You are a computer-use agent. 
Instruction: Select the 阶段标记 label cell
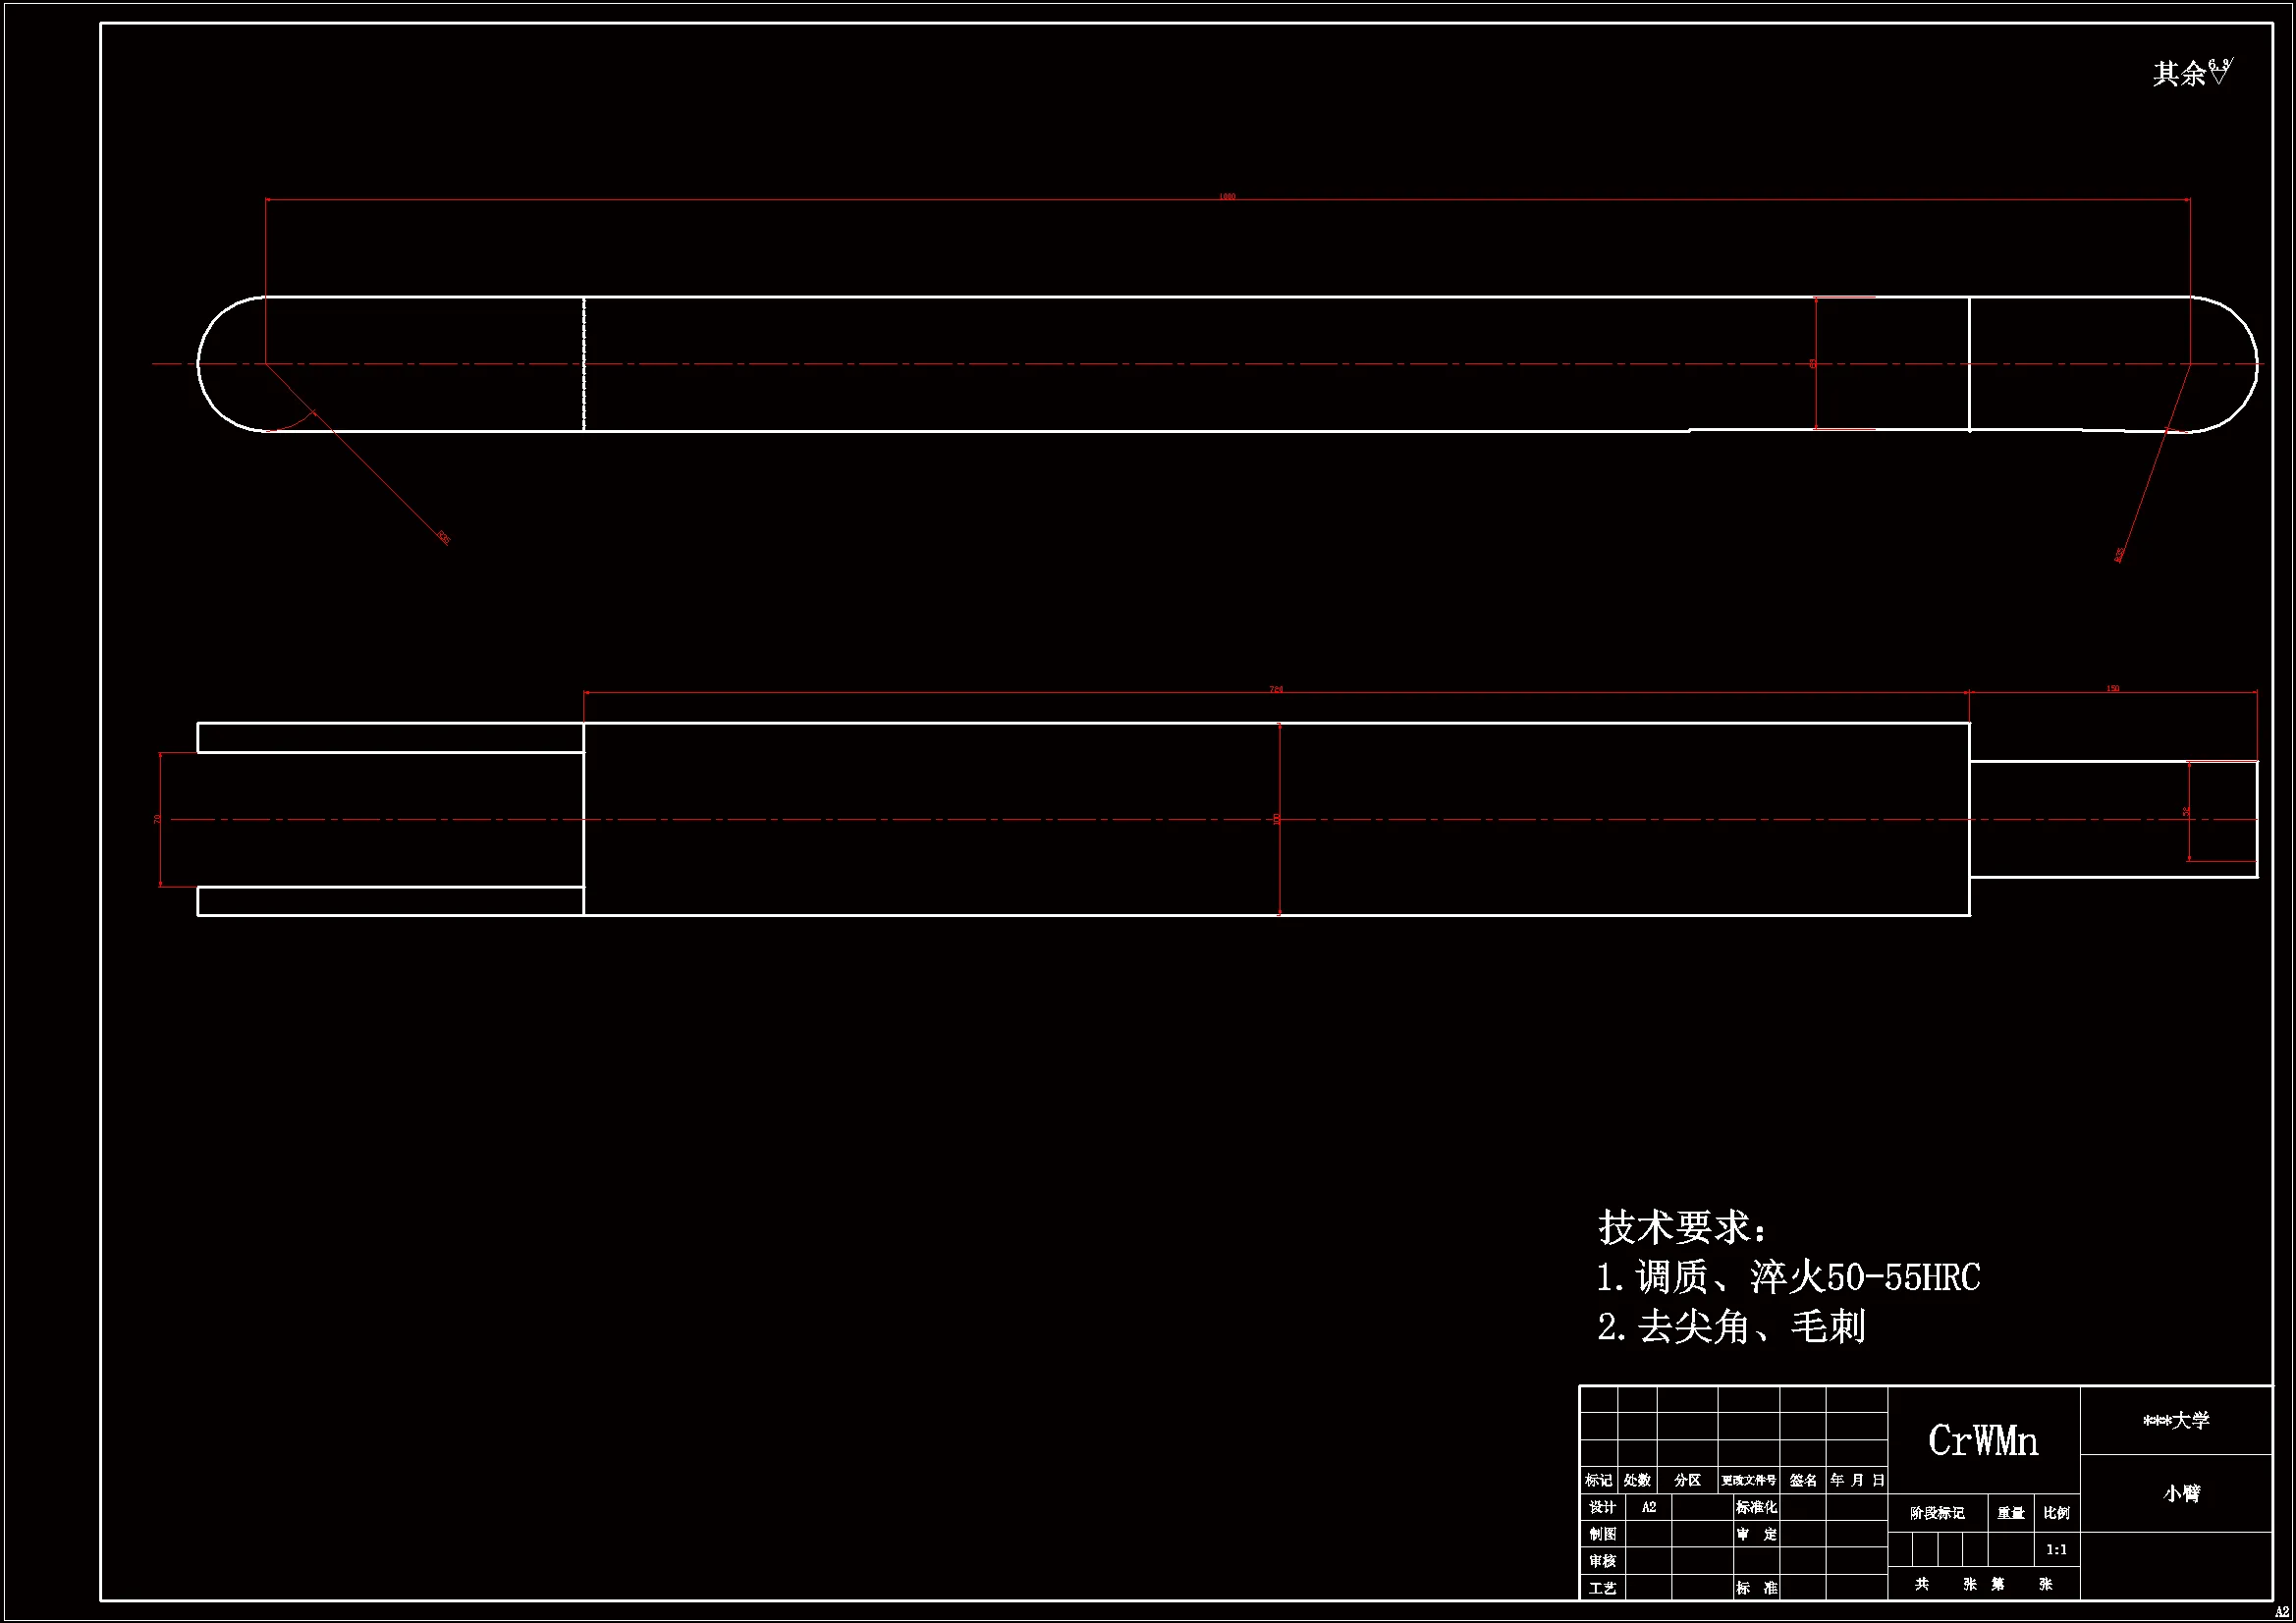coord(1937,1514)
